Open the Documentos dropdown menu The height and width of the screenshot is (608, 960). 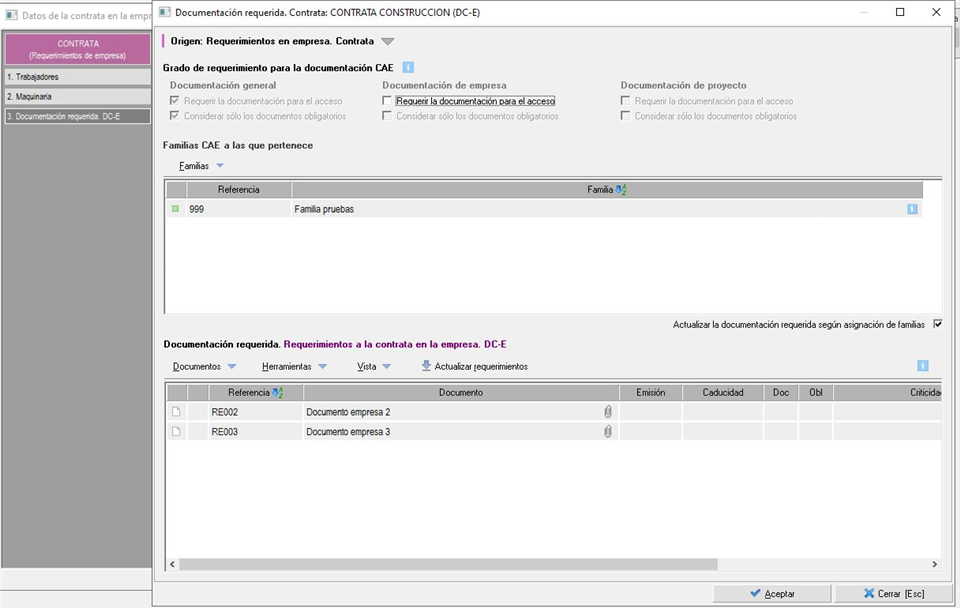[204, 367]
